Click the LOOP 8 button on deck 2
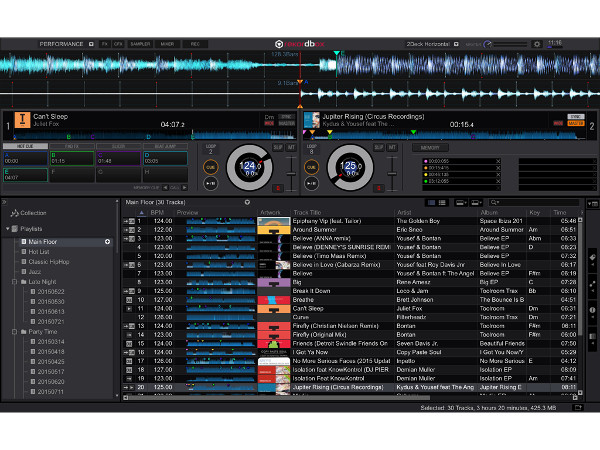 coord(311,149)
